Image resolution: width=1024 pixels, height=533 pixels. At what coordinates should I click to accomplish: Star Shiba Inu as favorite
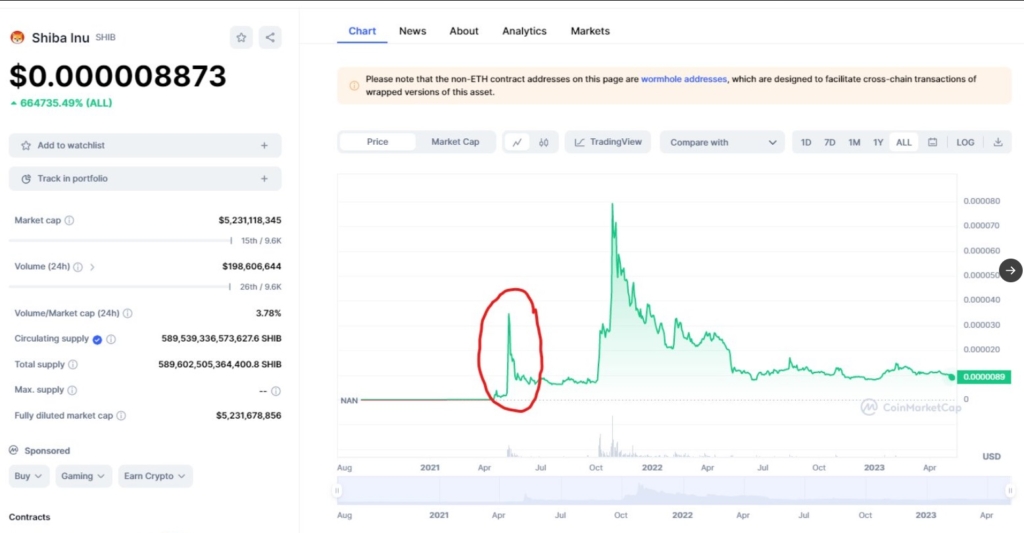click(x=241, y=37)
